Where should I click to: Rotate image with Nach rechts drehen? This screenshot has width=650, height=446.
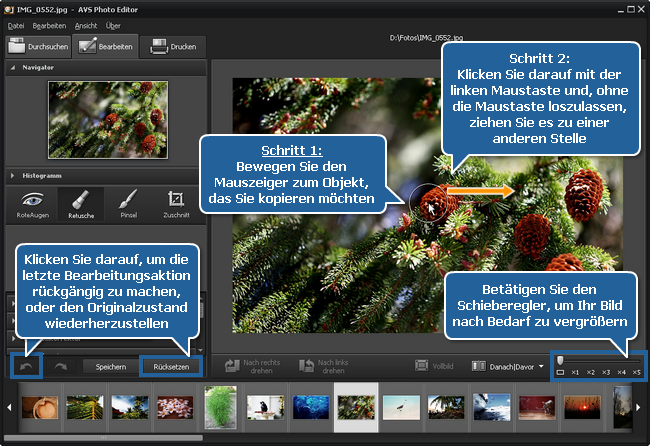[x=252, y=366]
